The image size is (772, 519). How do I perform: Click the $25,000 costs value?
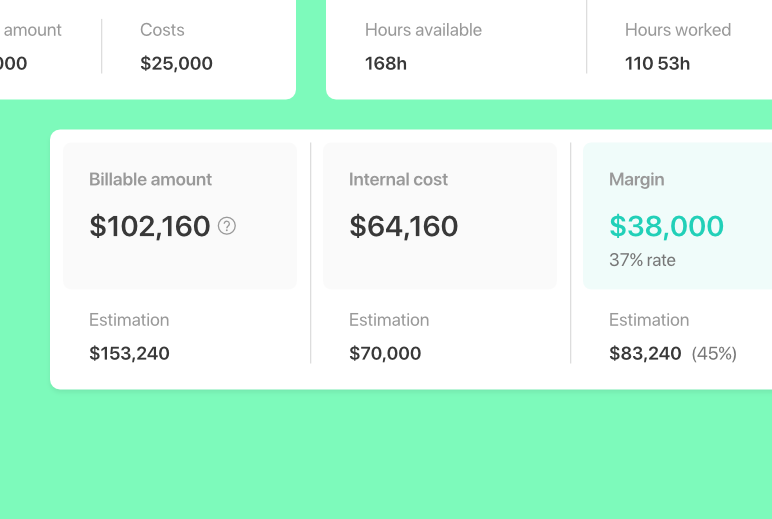(x=176, y=63)
